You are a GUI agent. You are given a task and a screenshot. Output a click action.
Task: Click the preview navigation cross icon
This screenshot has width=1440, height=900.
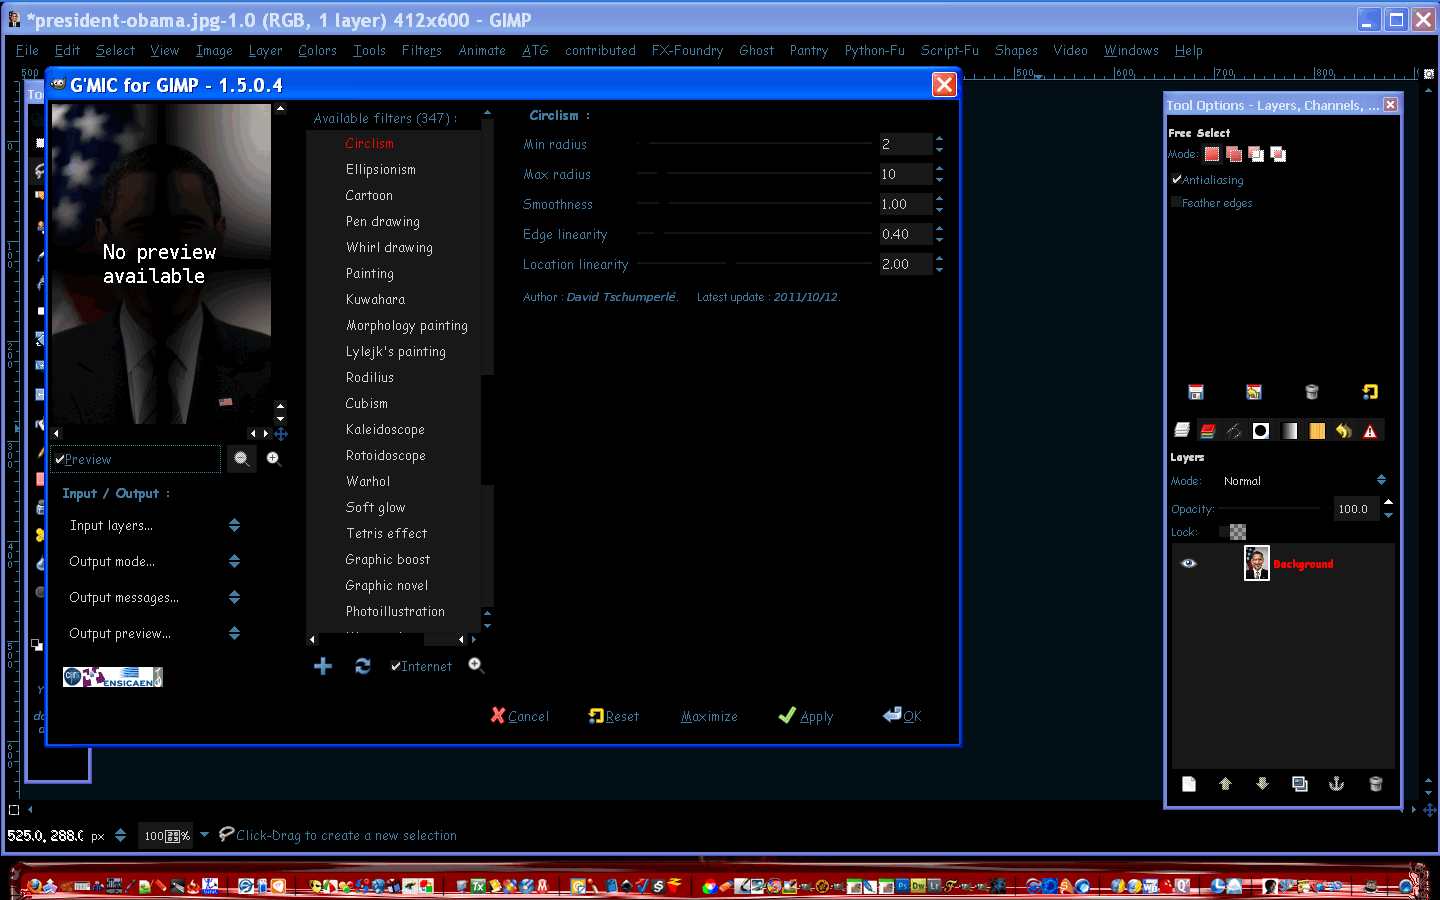(x=281, y=434)
